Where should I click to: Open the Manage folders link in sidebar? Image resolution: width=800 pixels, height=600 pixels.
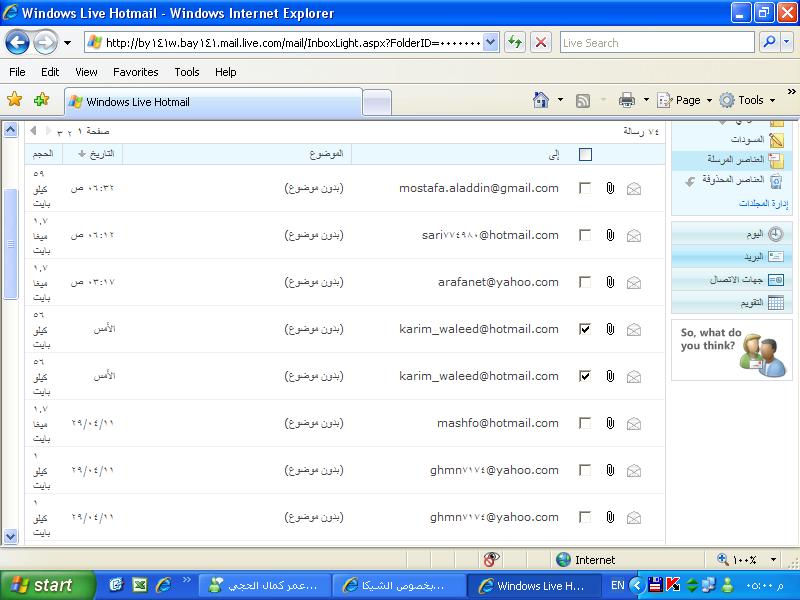click(763, 204)
